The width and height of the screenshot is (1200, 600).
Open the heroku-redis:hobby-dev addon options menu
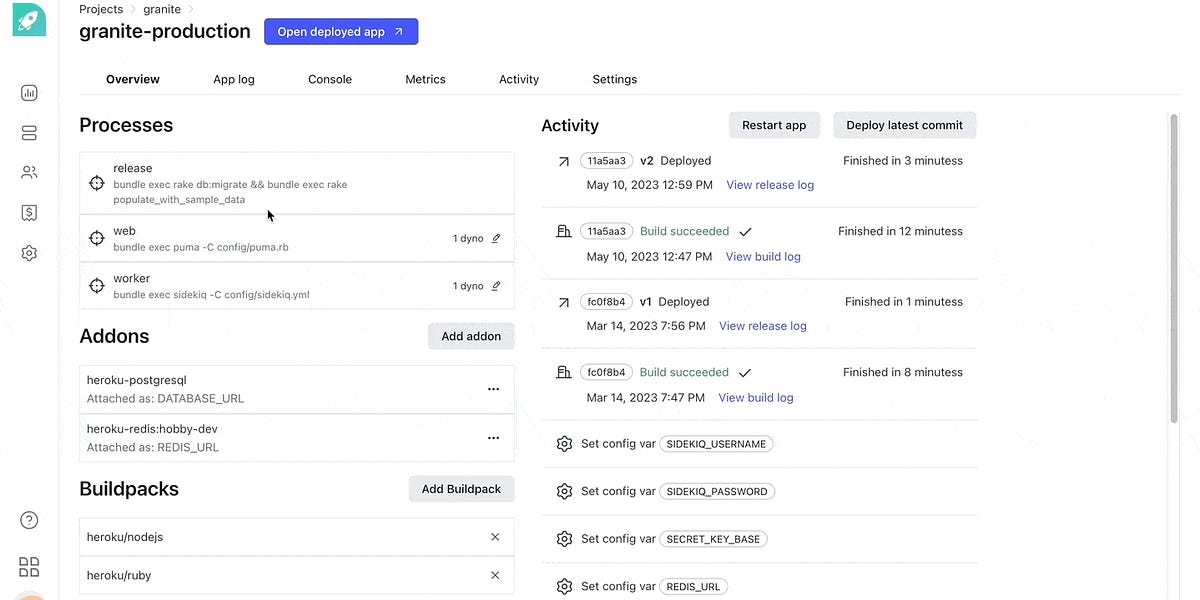[493, 437]
